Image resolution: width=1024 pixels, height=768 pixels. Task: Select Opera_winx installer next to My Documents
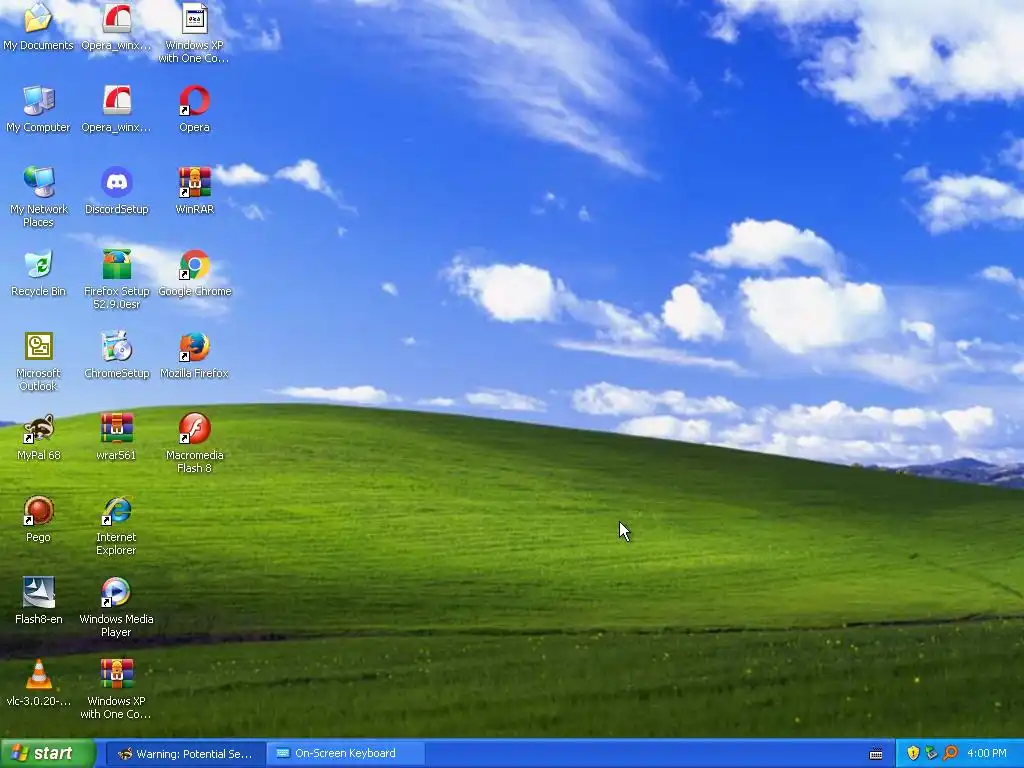coord(116,20)
